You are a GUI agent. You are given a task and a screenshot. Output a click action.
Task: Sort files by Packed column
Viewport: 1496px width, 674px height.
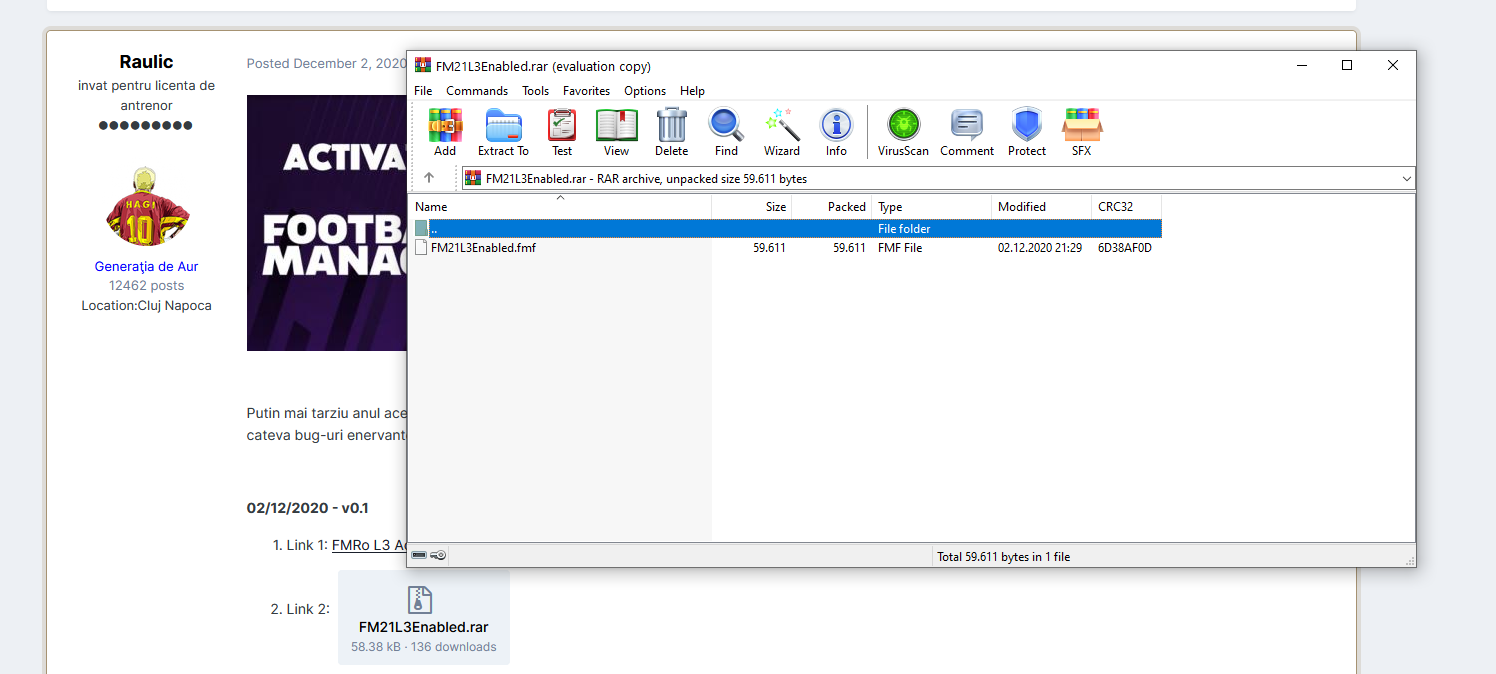[x=832, y=207]
